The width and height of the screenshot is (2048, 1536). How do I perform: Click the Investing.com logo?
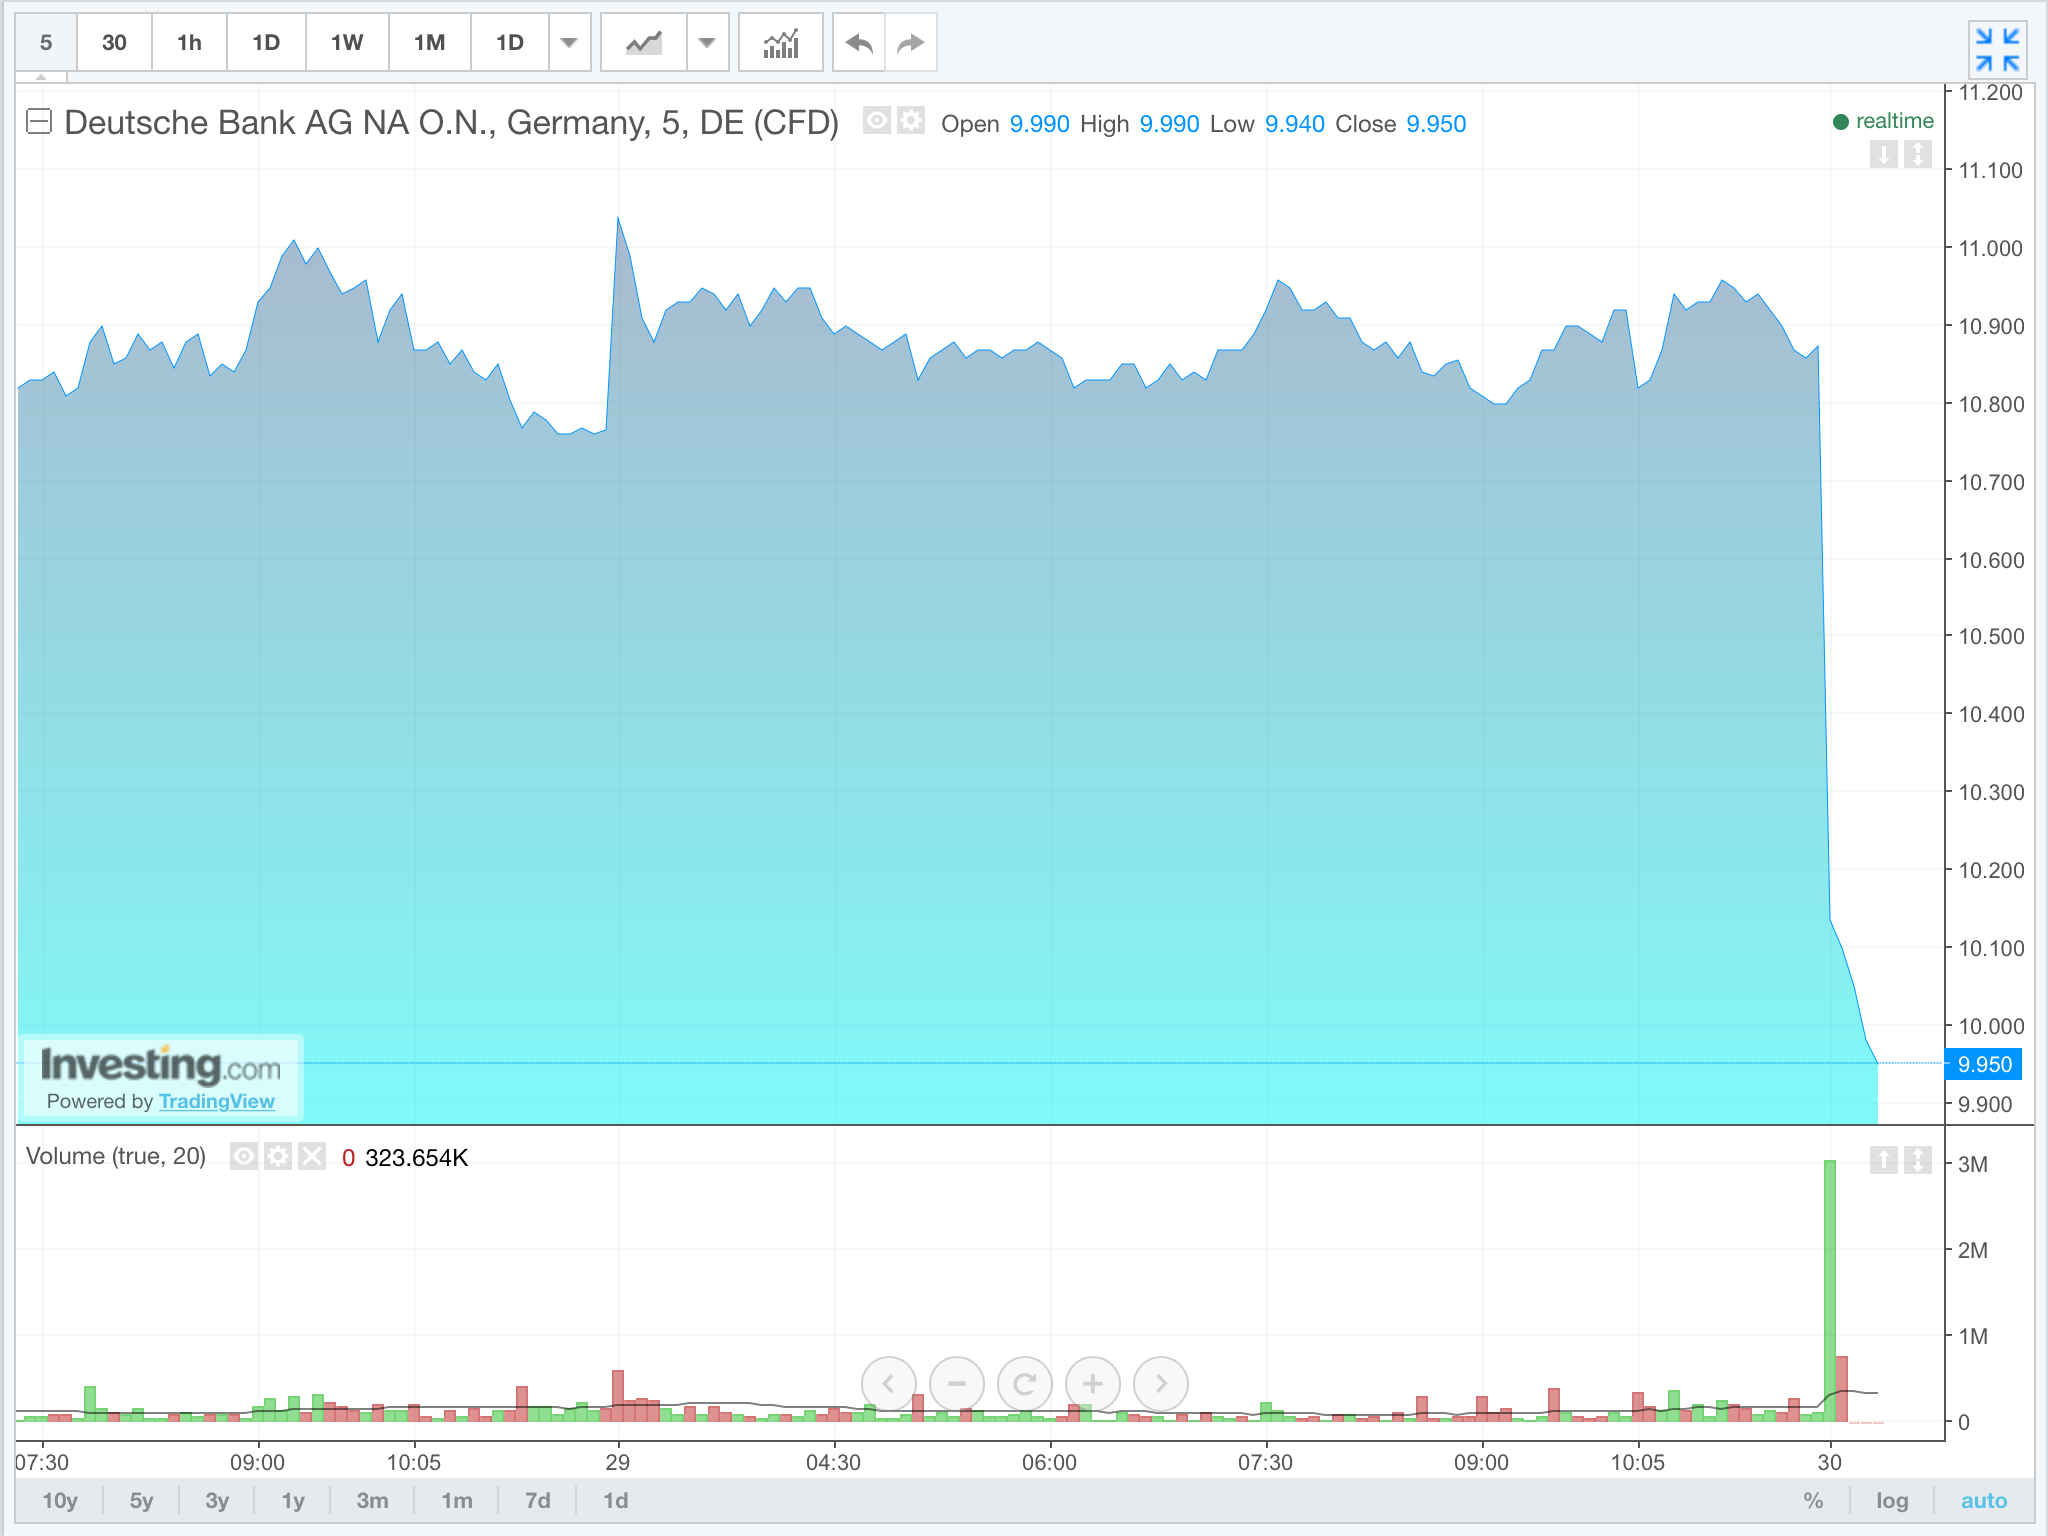[x=161, y=1064]
